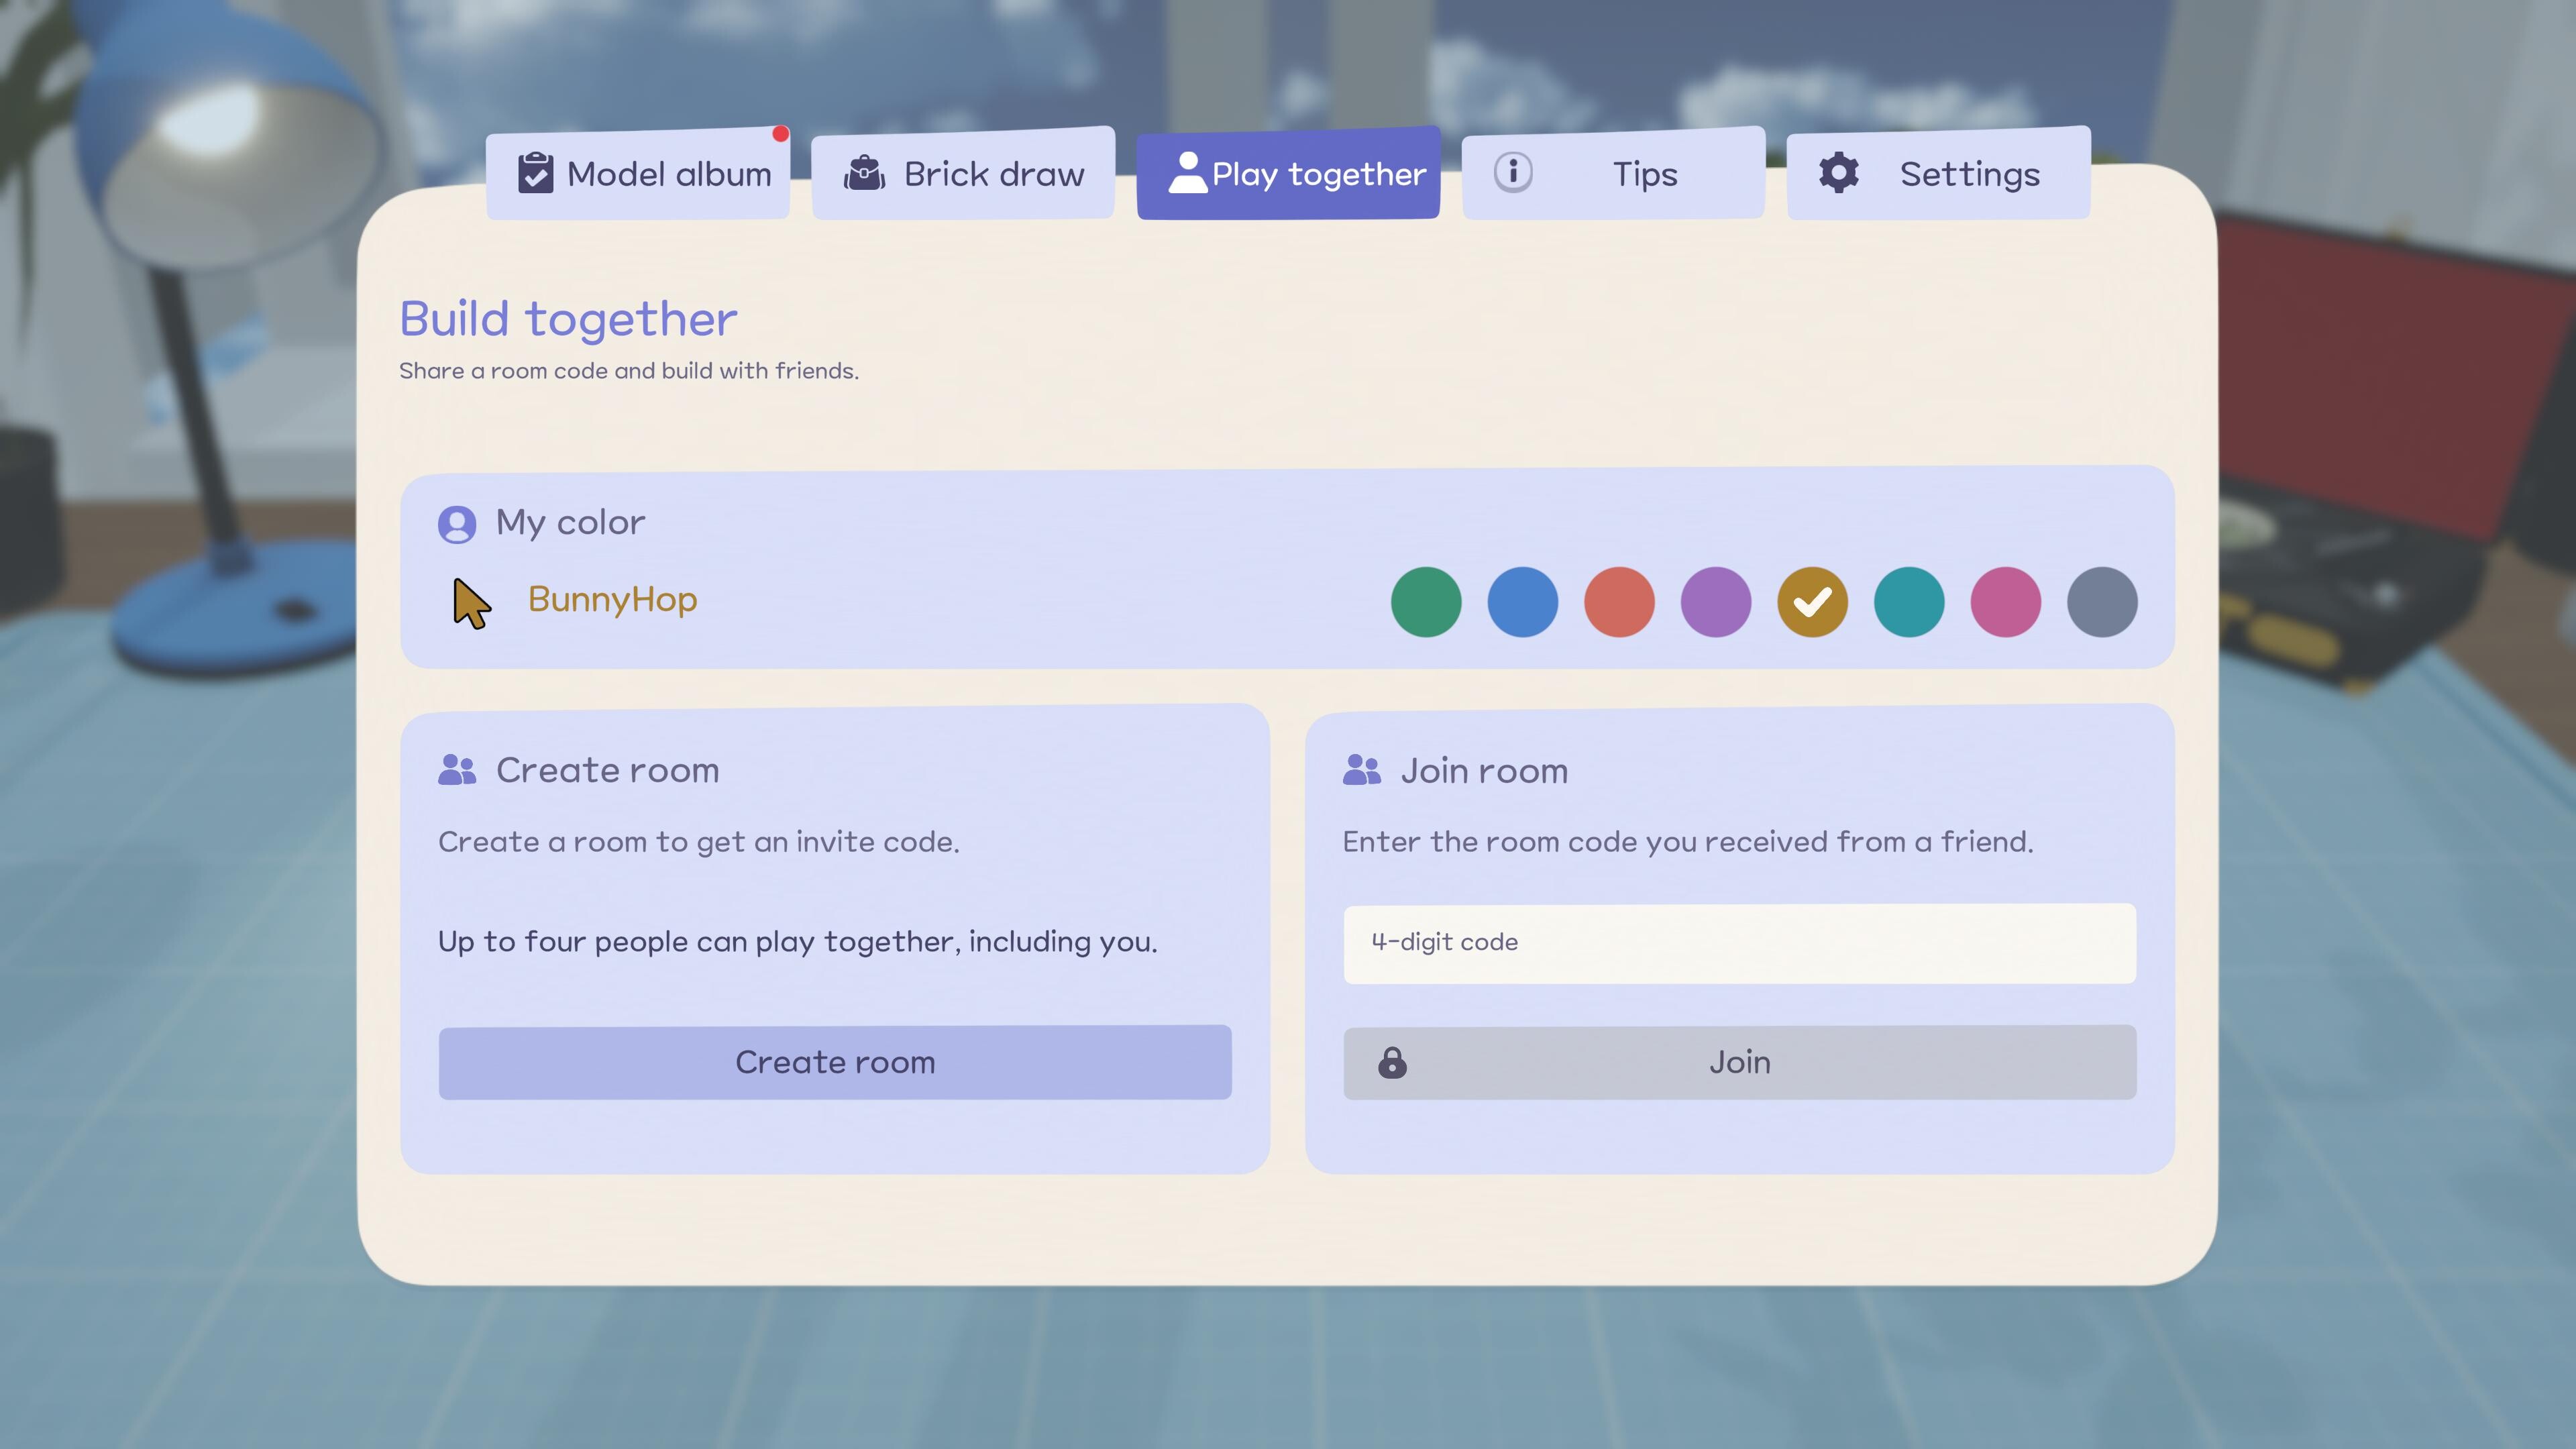Click 'Enter the room code you received' text

point(1688,842)
